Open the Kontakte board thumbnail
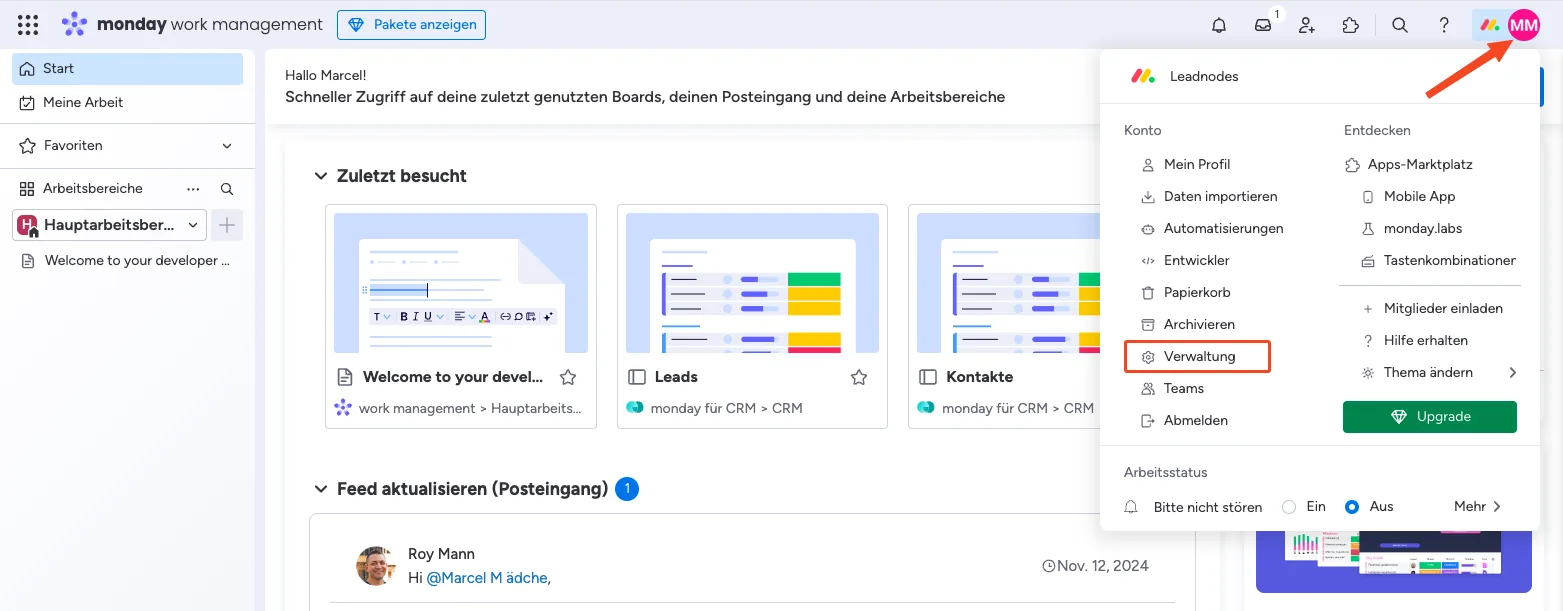Screen dimensions: 1563x611 point(1006,283)
